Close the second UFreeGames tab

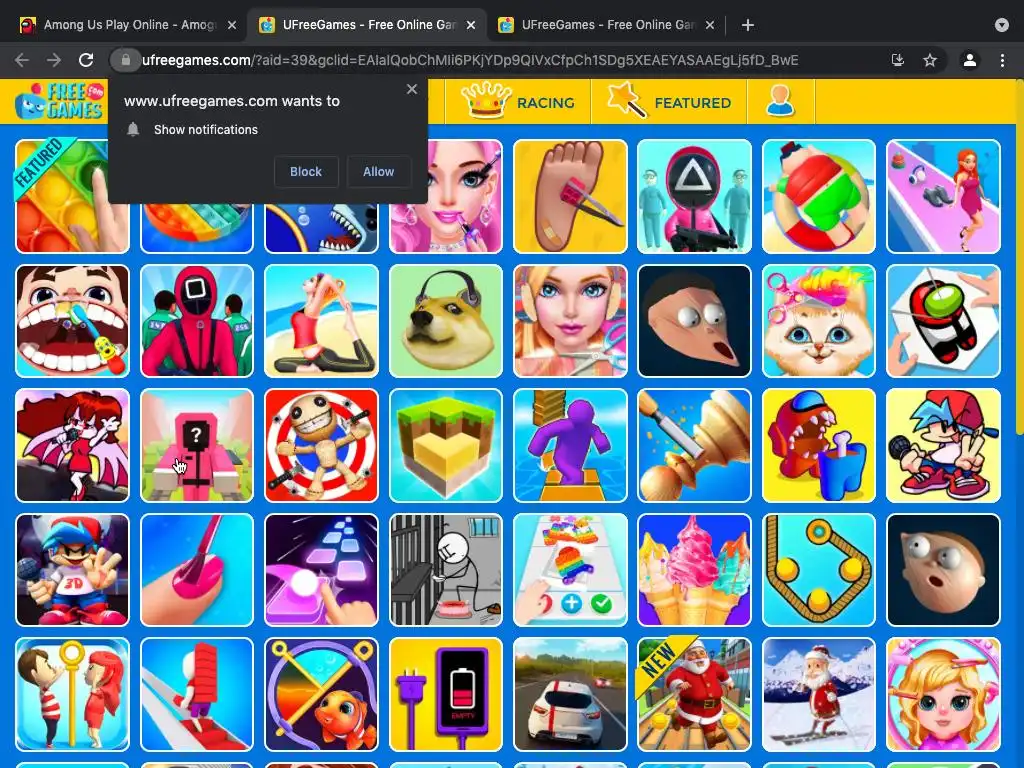click(x=471, y=25)
